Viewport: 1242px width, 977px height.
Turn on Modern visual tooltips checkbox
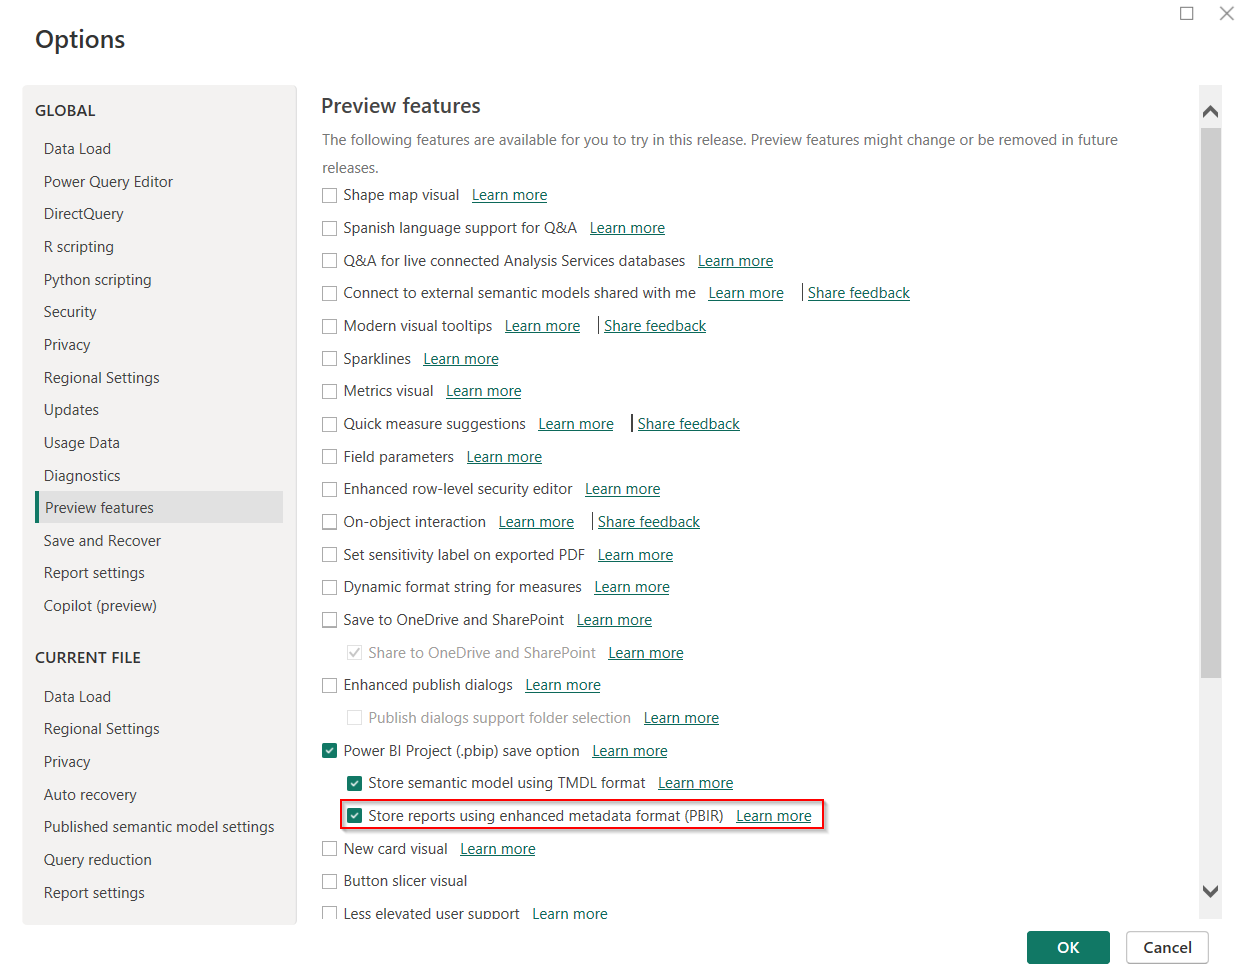(x=329, y=326)
